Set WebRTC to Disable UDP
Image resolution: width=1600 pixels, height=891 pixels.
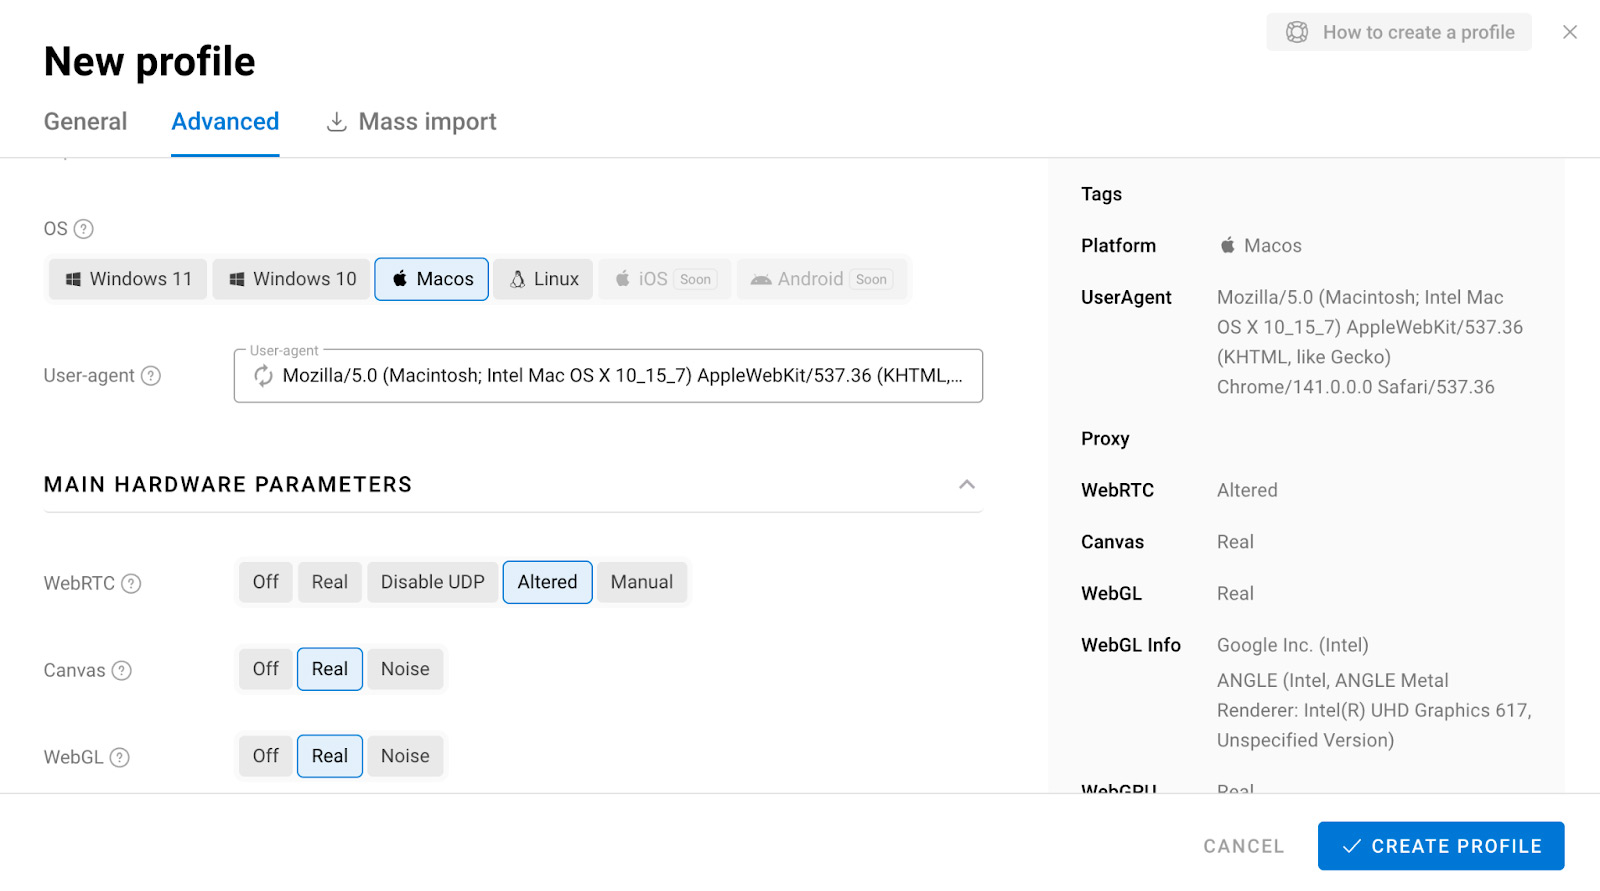coord(432,582)
